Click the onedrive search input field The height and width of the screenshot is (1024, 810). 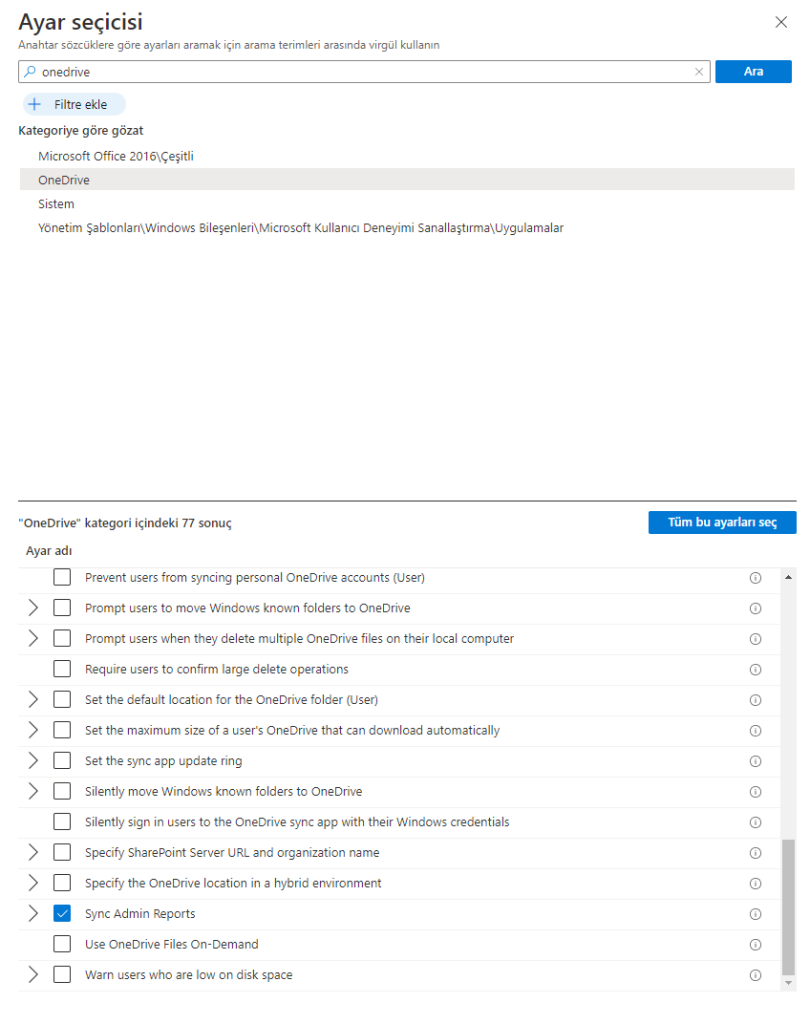pyautogui.click(x=360, y=72)
